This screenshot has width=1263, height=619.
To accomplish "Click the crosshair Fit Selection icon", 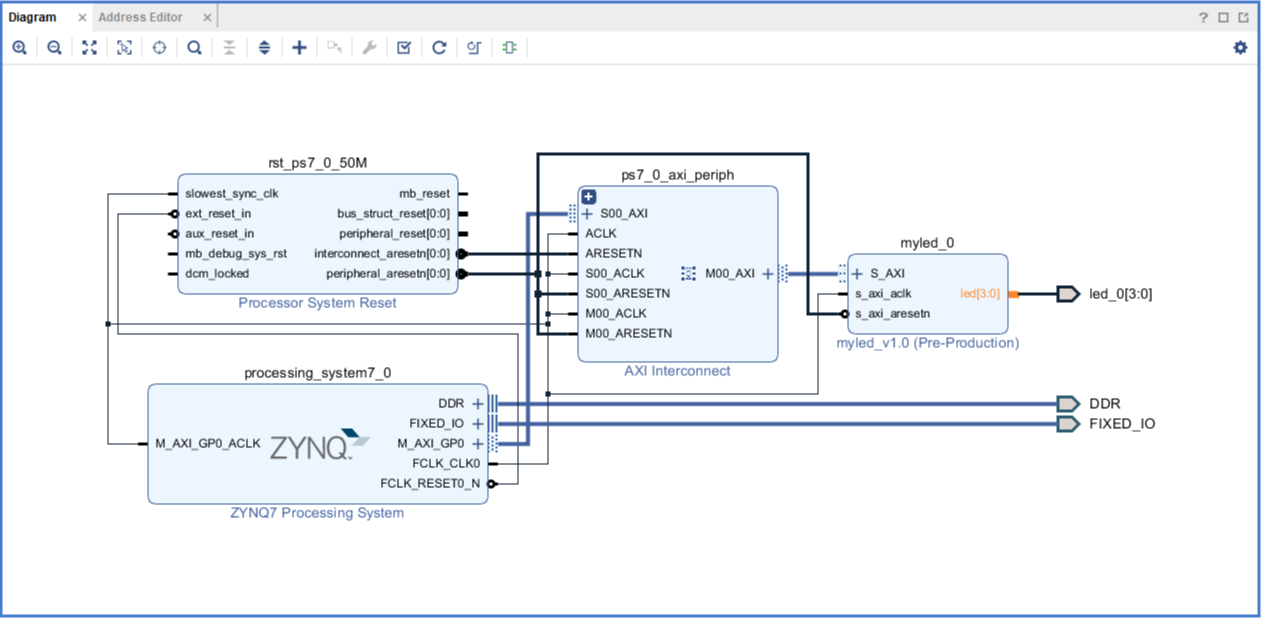I will click(x=159, y=47).
